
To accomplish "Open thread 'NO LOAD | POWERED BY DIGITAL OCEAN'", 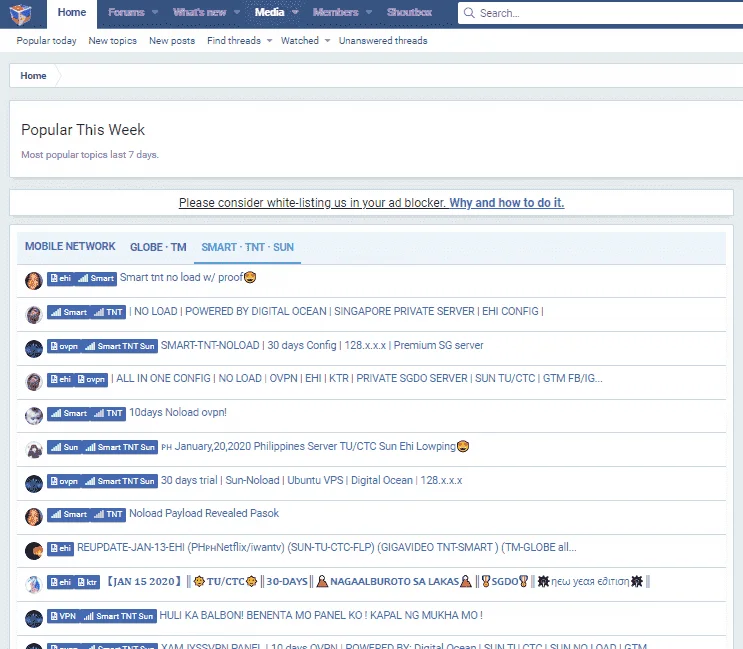I will [x=336, y=311].
